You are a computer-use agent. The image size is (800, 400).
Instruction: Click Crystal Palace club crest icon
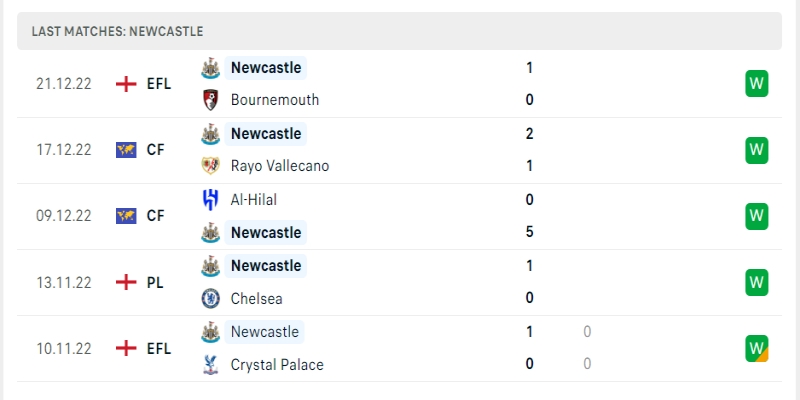point(211,364)
